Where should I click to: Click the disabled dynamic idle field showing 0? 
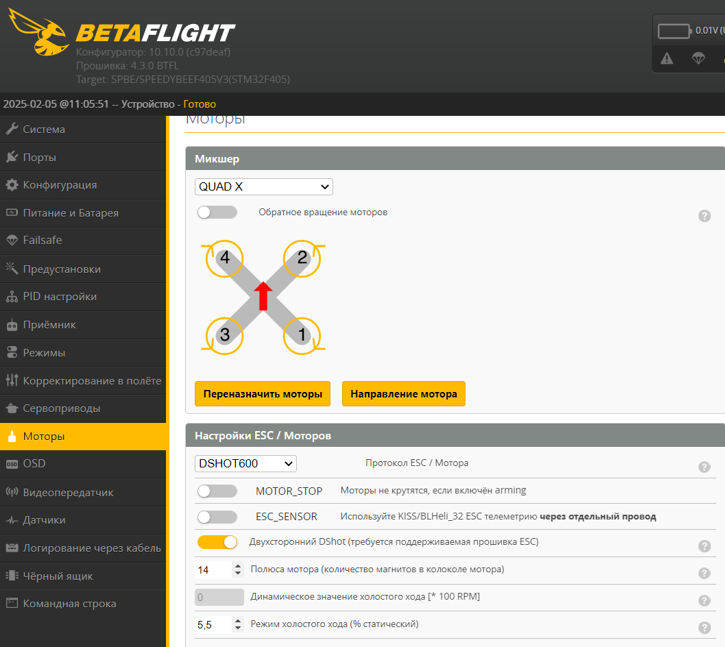[x=219, y=597]
